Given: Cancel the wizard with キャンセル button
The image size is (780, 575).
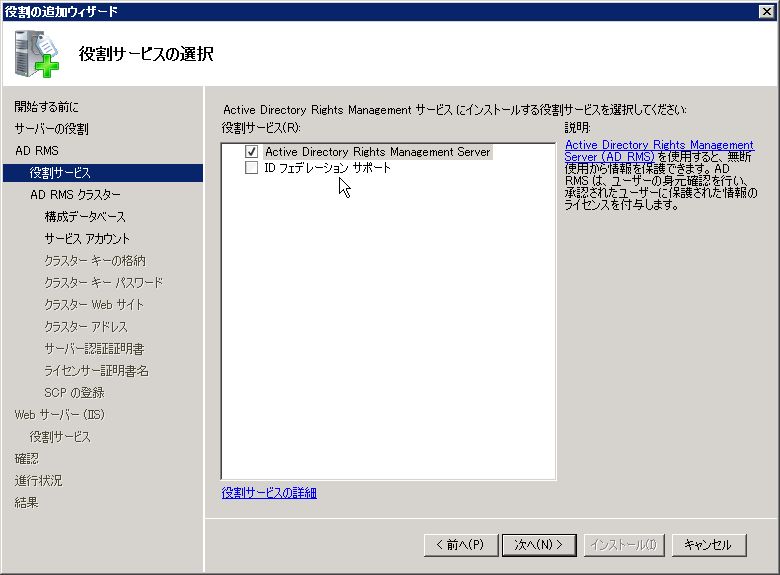Looking at the screenshot, I should (x=708, y=545).
